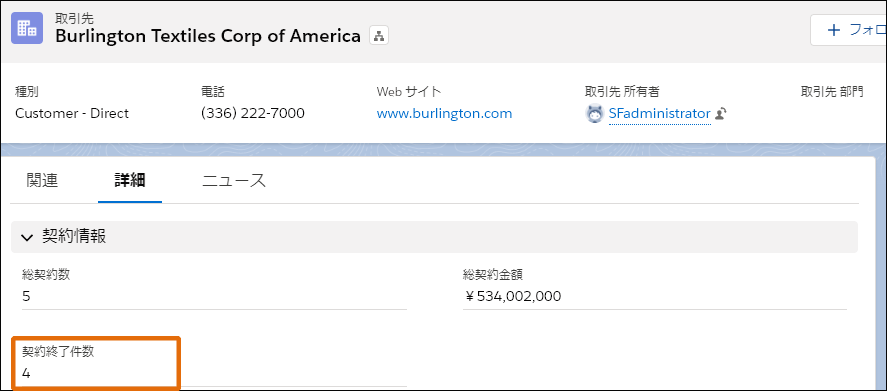This screenshot has height=391, width=887.
Task: Switch to the 関連 tab
Action: [42, 181]
